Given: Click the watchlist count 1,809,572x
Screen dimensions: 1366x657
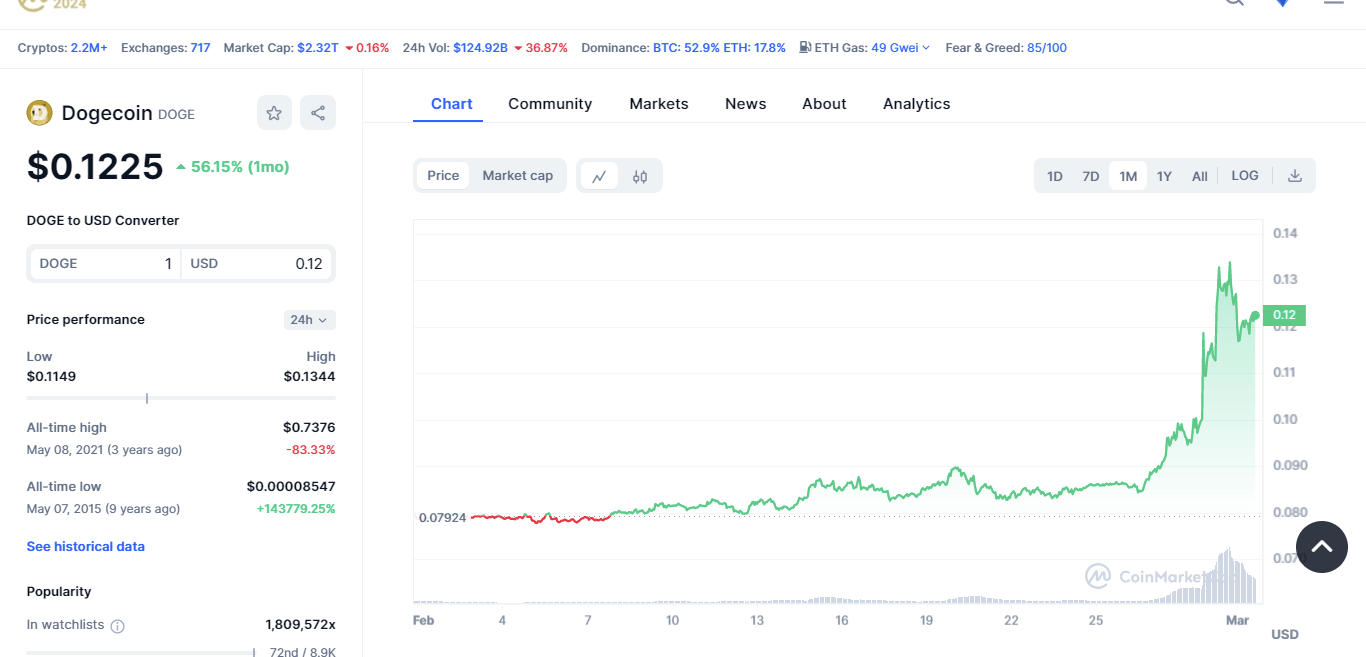Looking at the screenshot, I should [300, 625].
